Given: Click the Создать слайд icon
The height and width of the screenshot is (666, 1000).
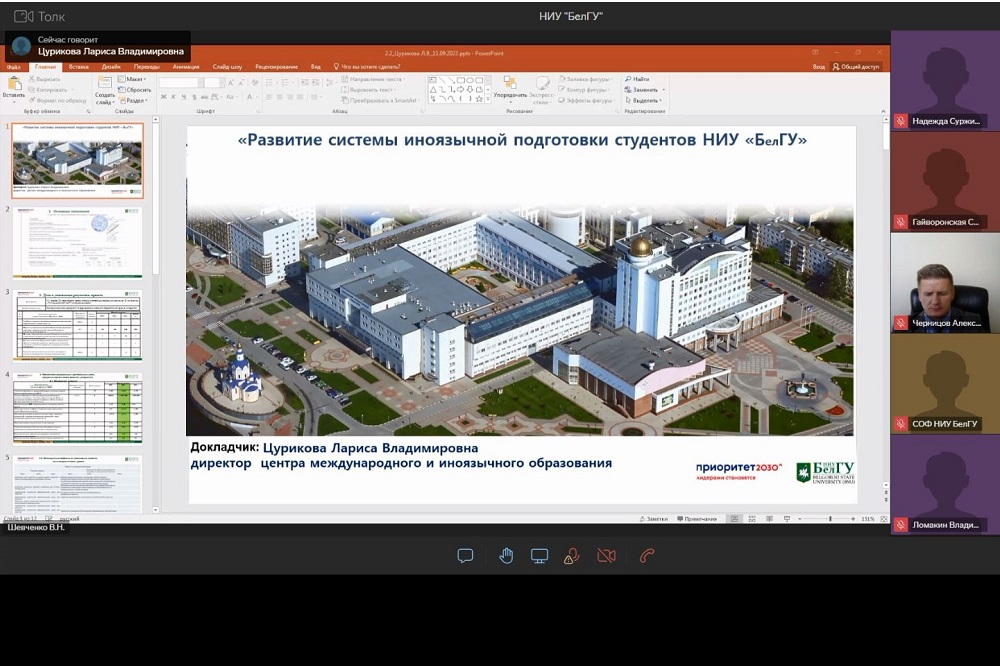Looking at the screenshot, I should coord(105,88).
